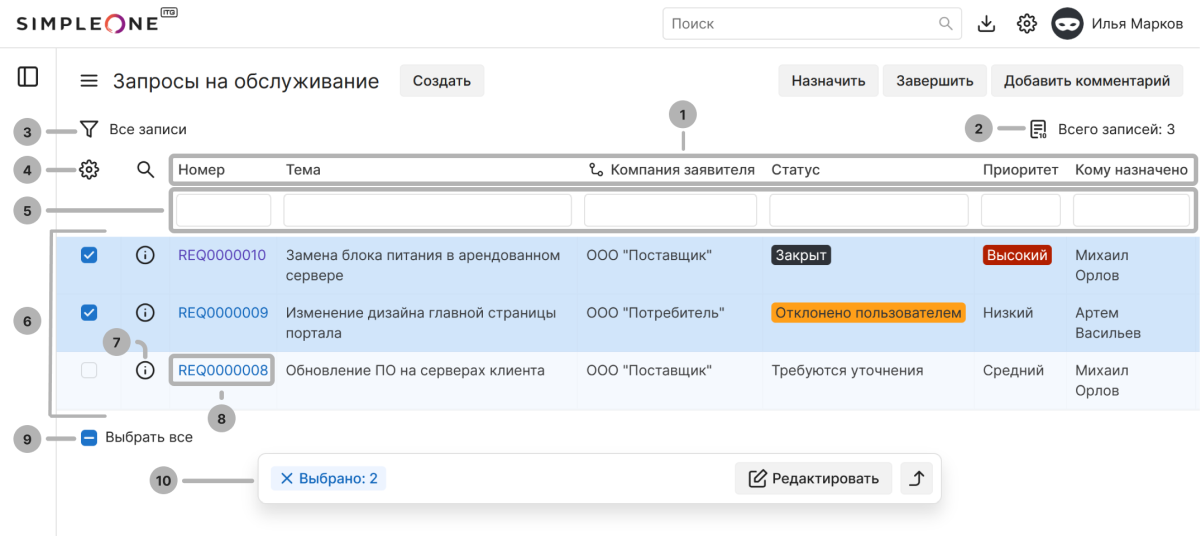The width and height of the screenshot is (1200, 536).
Task: Click Изменение дизайна главной страницы subject
Action: point(421,322)
